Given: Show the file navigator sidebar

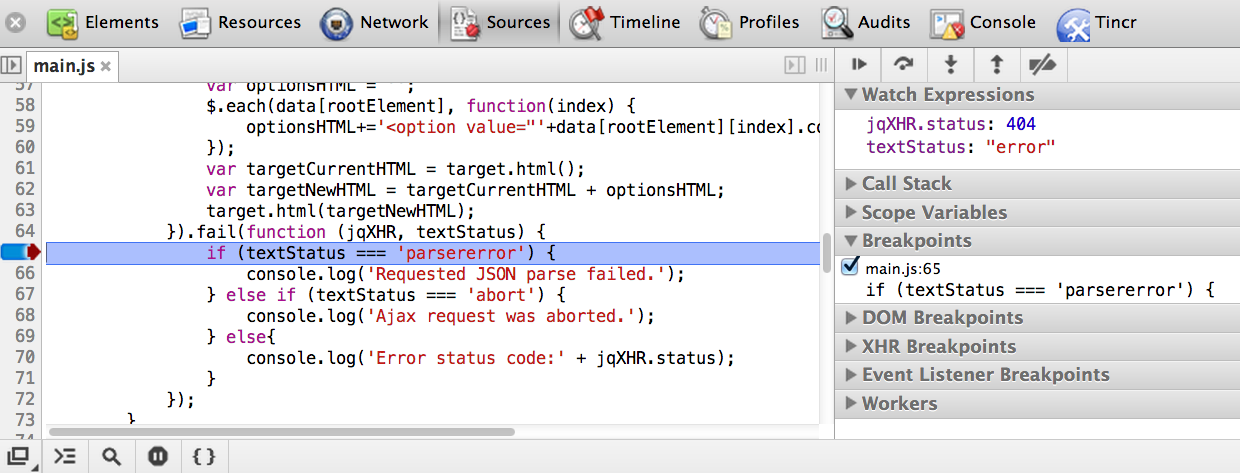Looking at the screenshot, I should click(x=11, y=65).
